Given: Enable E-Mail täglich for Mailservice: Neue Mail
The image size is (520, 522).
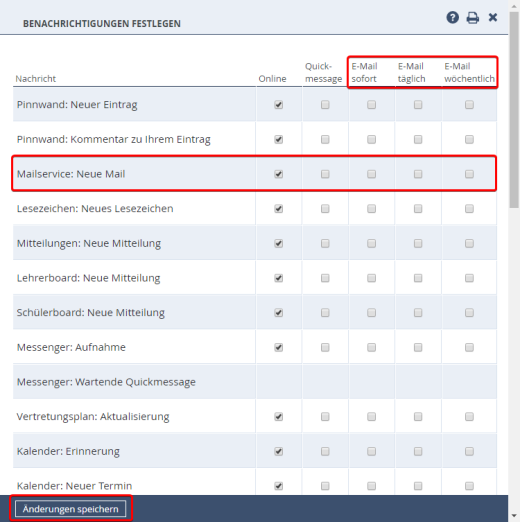Looking at the screenshot, I should coord(418,174).
